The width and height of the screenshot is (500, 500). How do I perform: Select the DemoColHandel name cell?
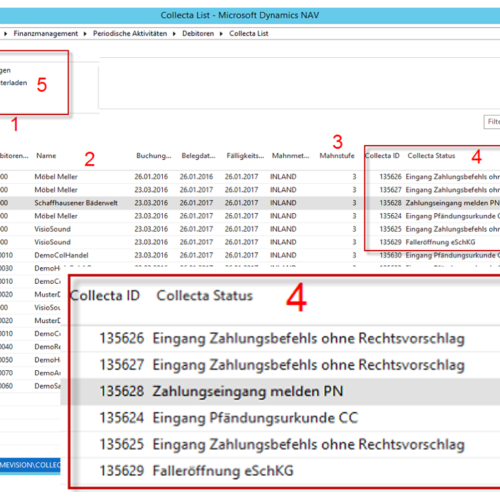pyautogui.click(x=61, y=255)
